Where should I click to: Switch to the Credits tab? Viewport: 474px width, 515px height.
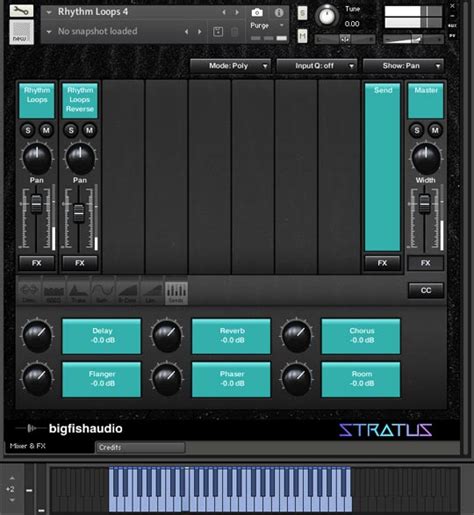(140, 447)
